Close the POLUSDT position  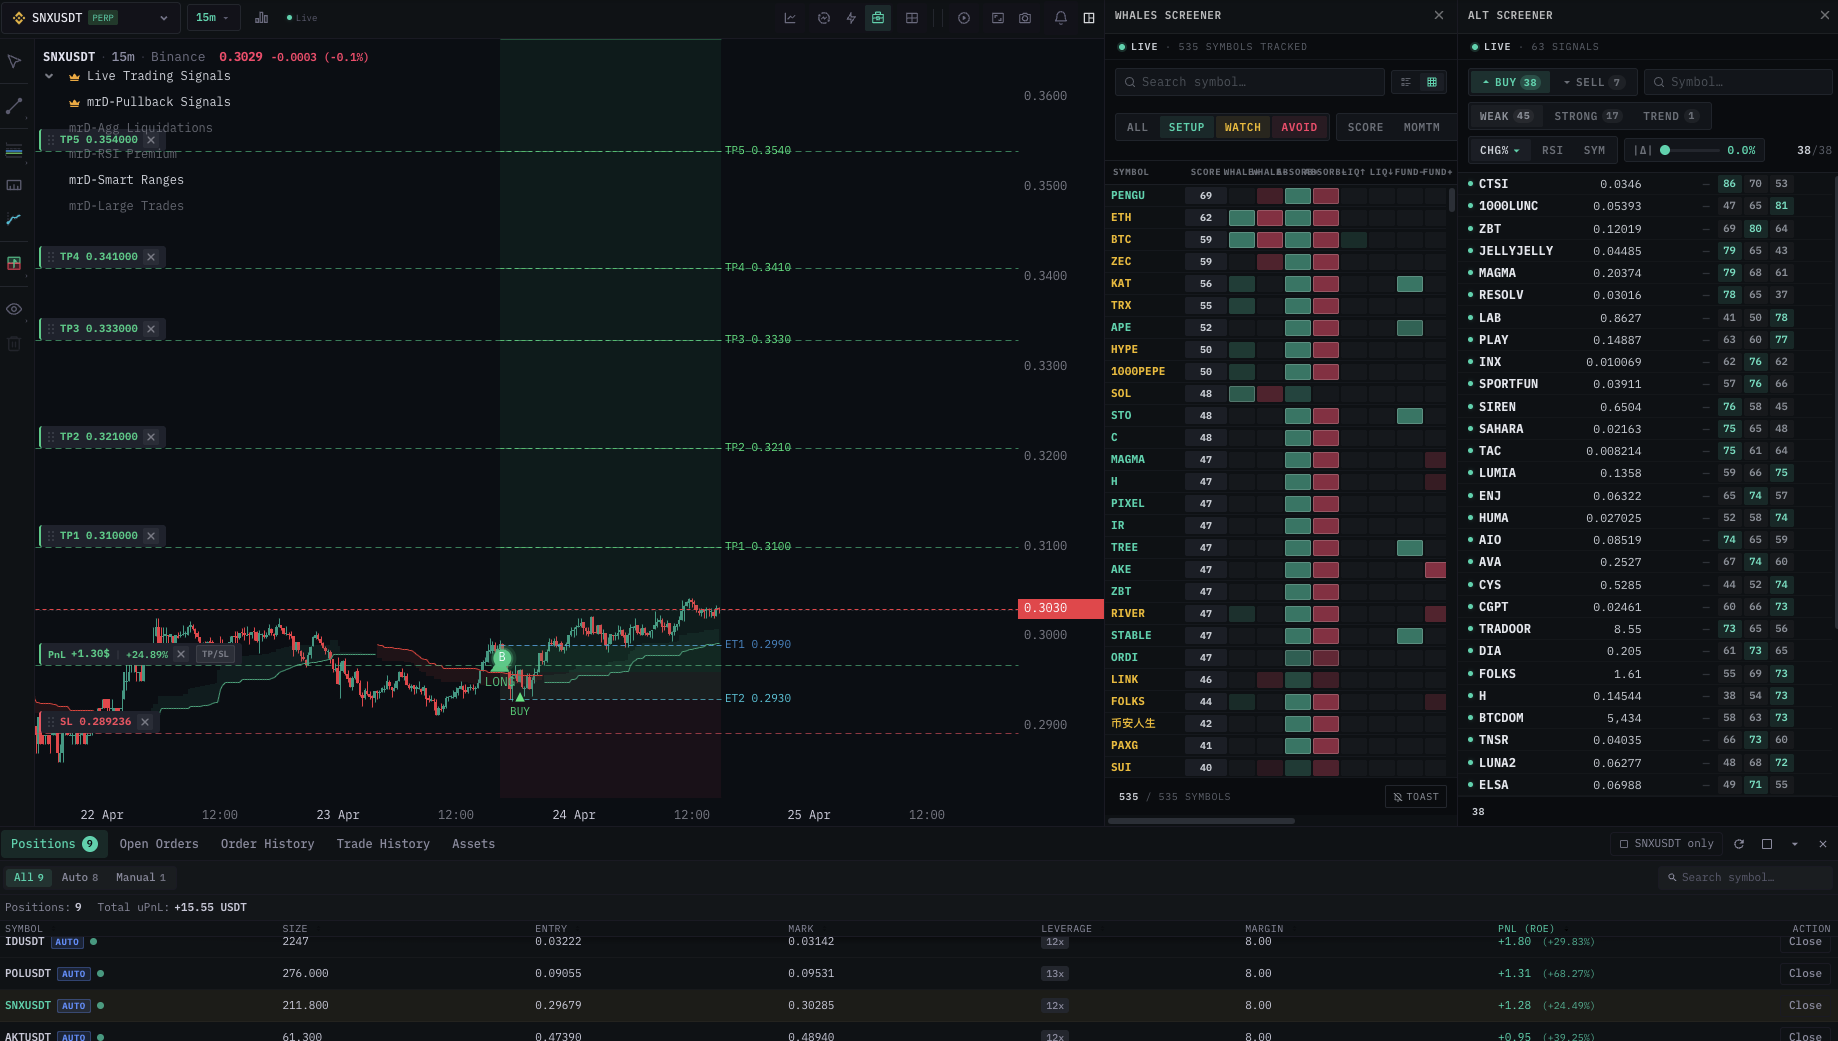click(1805, 974)
